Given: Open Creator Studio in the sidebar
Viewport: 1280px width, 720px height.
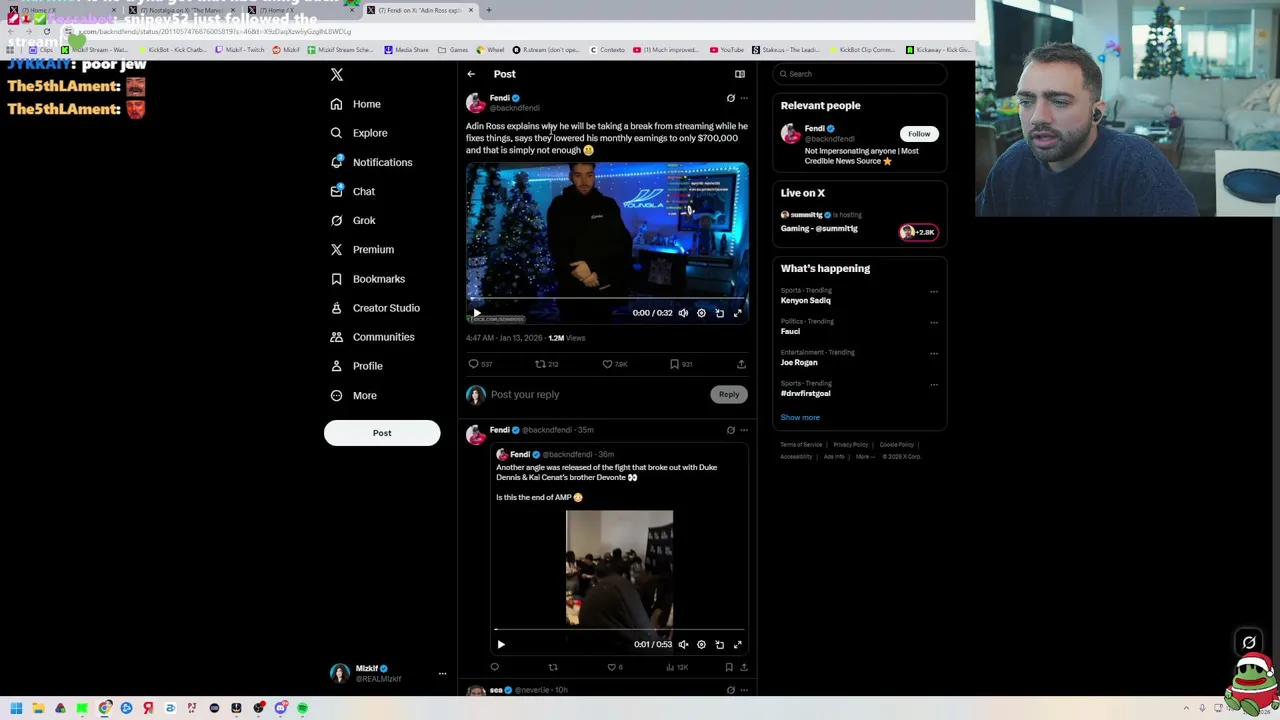Looking at the screenshot, I should tap(375, 308).
